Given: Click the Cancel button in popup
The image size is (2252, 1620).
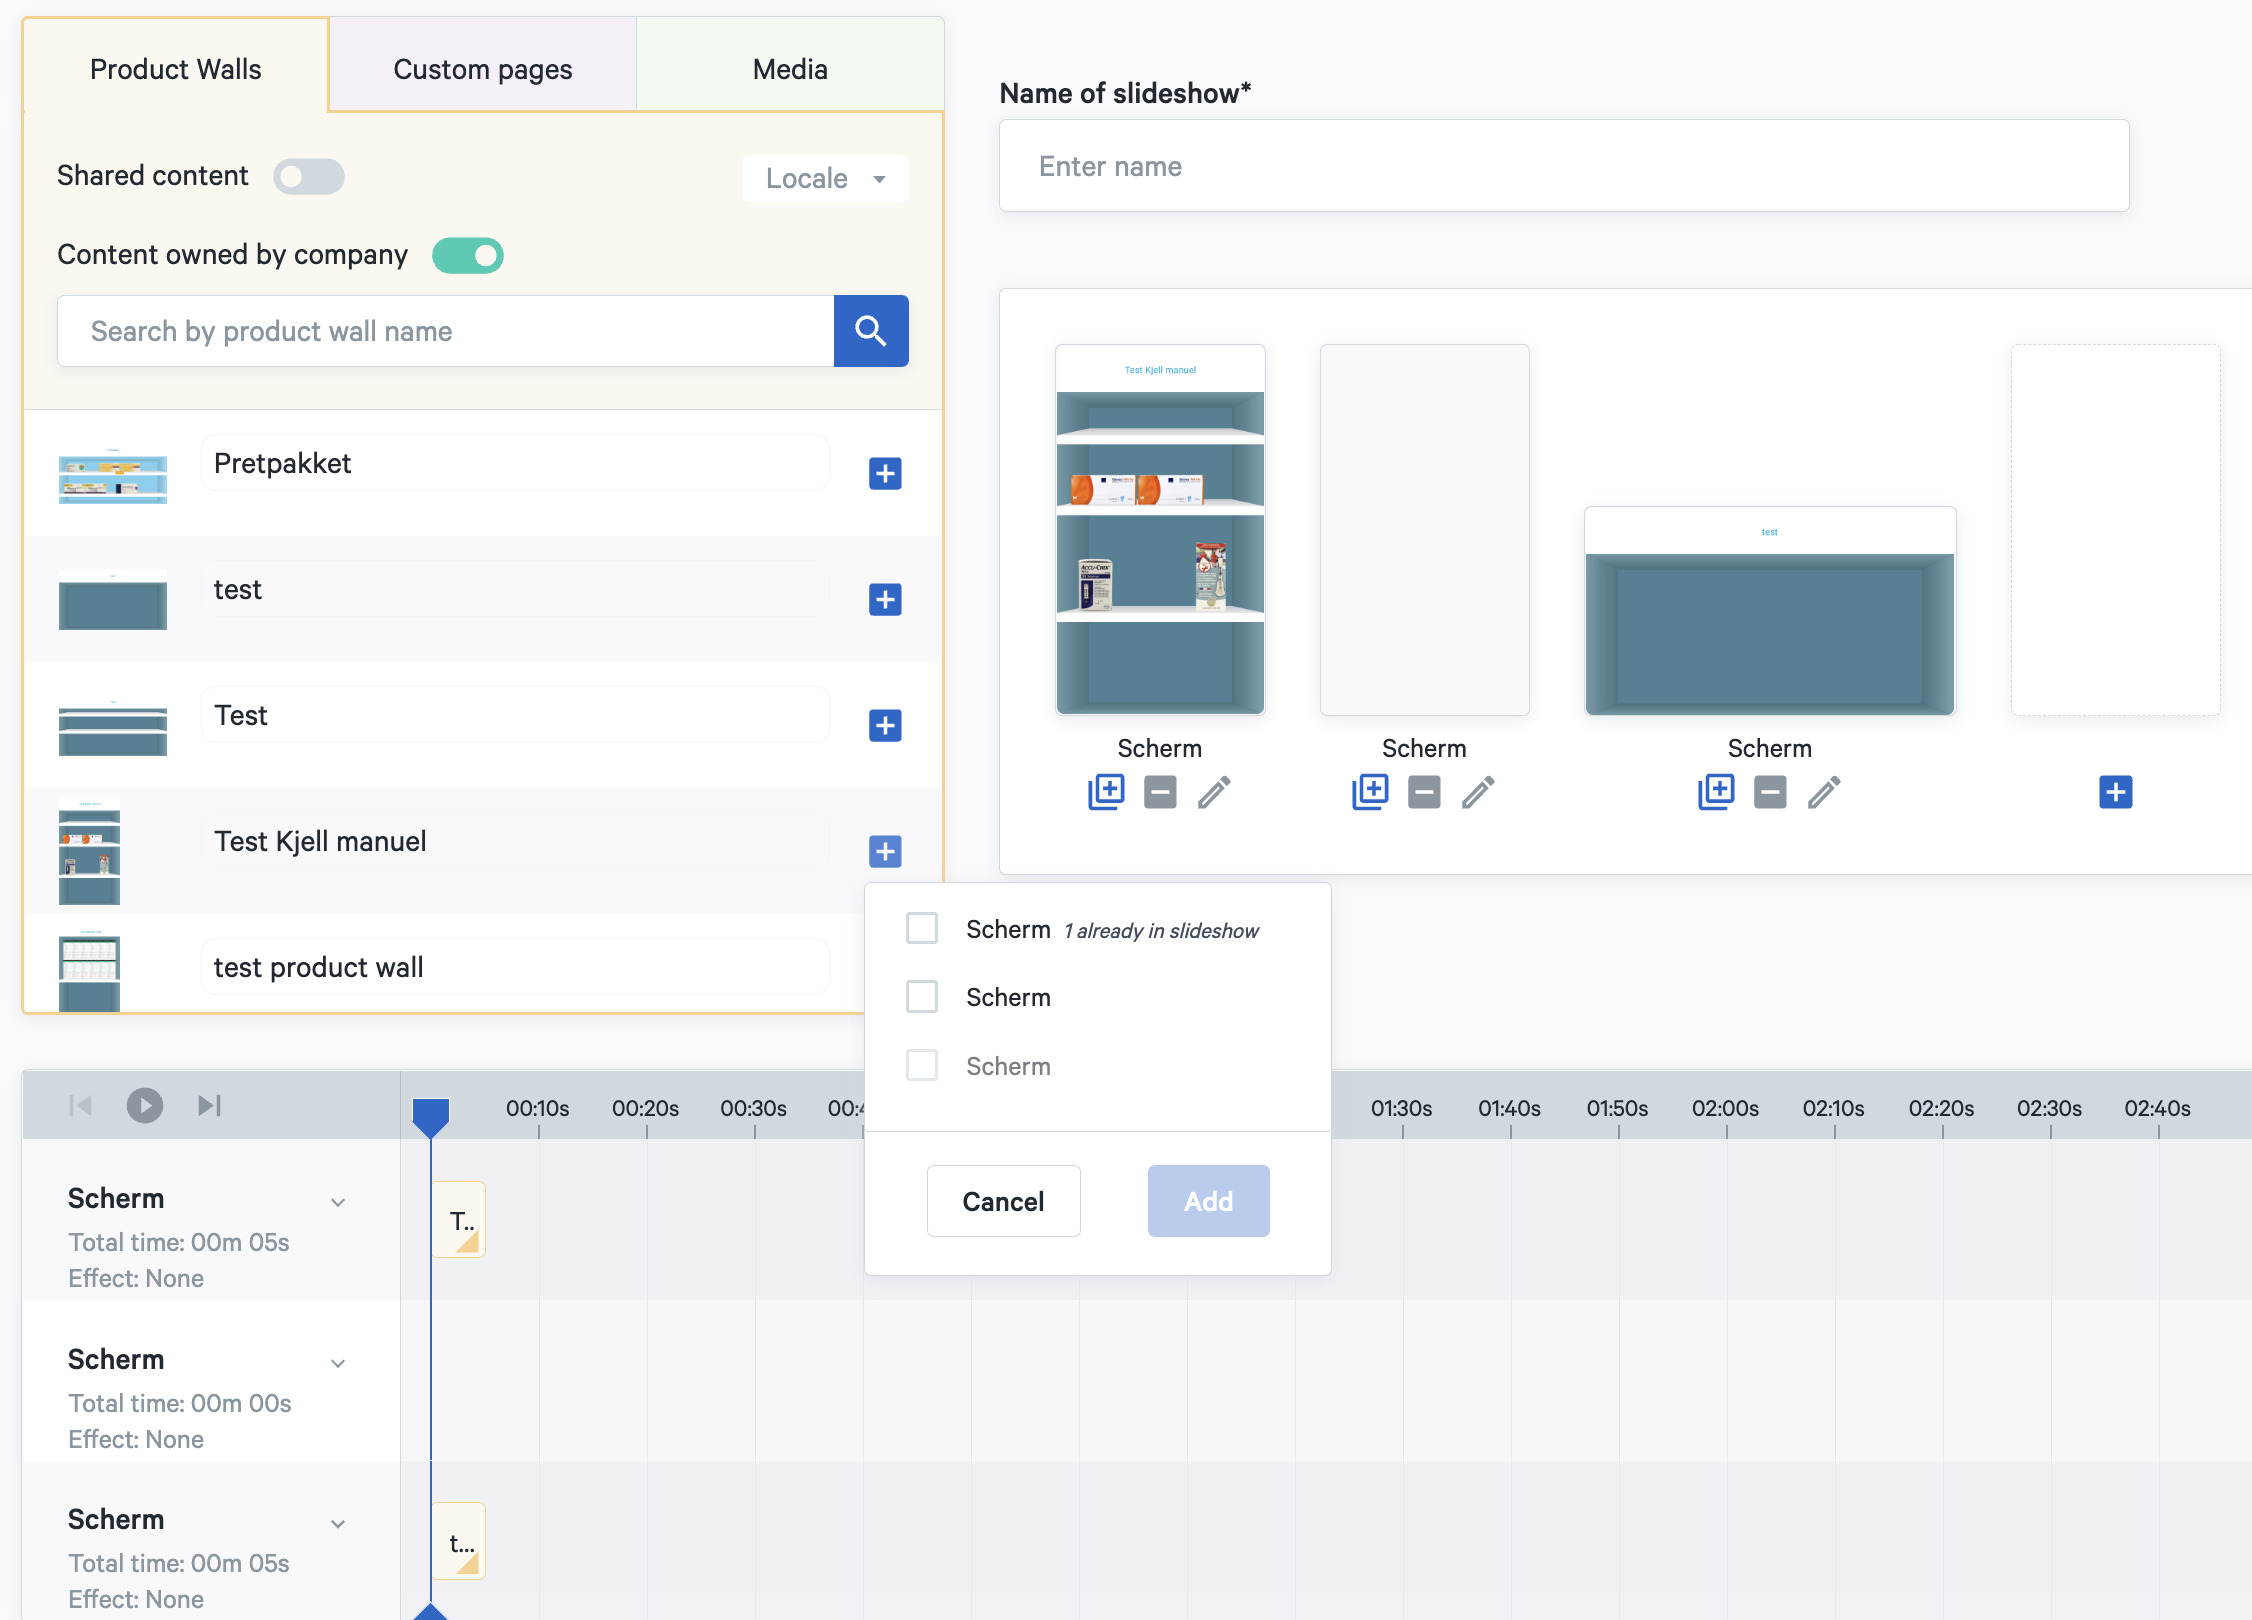Looking at the screenshot, I should [x=1004, y=1201].
